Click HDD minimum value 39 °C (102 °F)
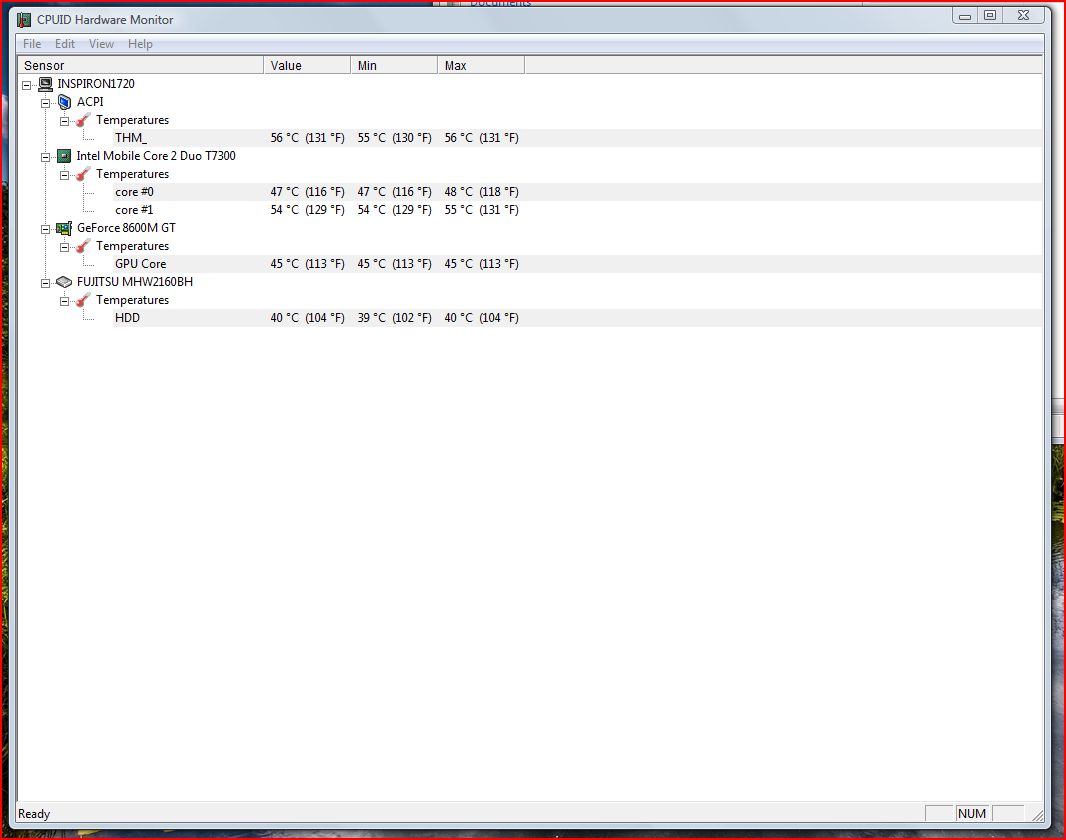 pyautogui.click(x=394, y=318)
